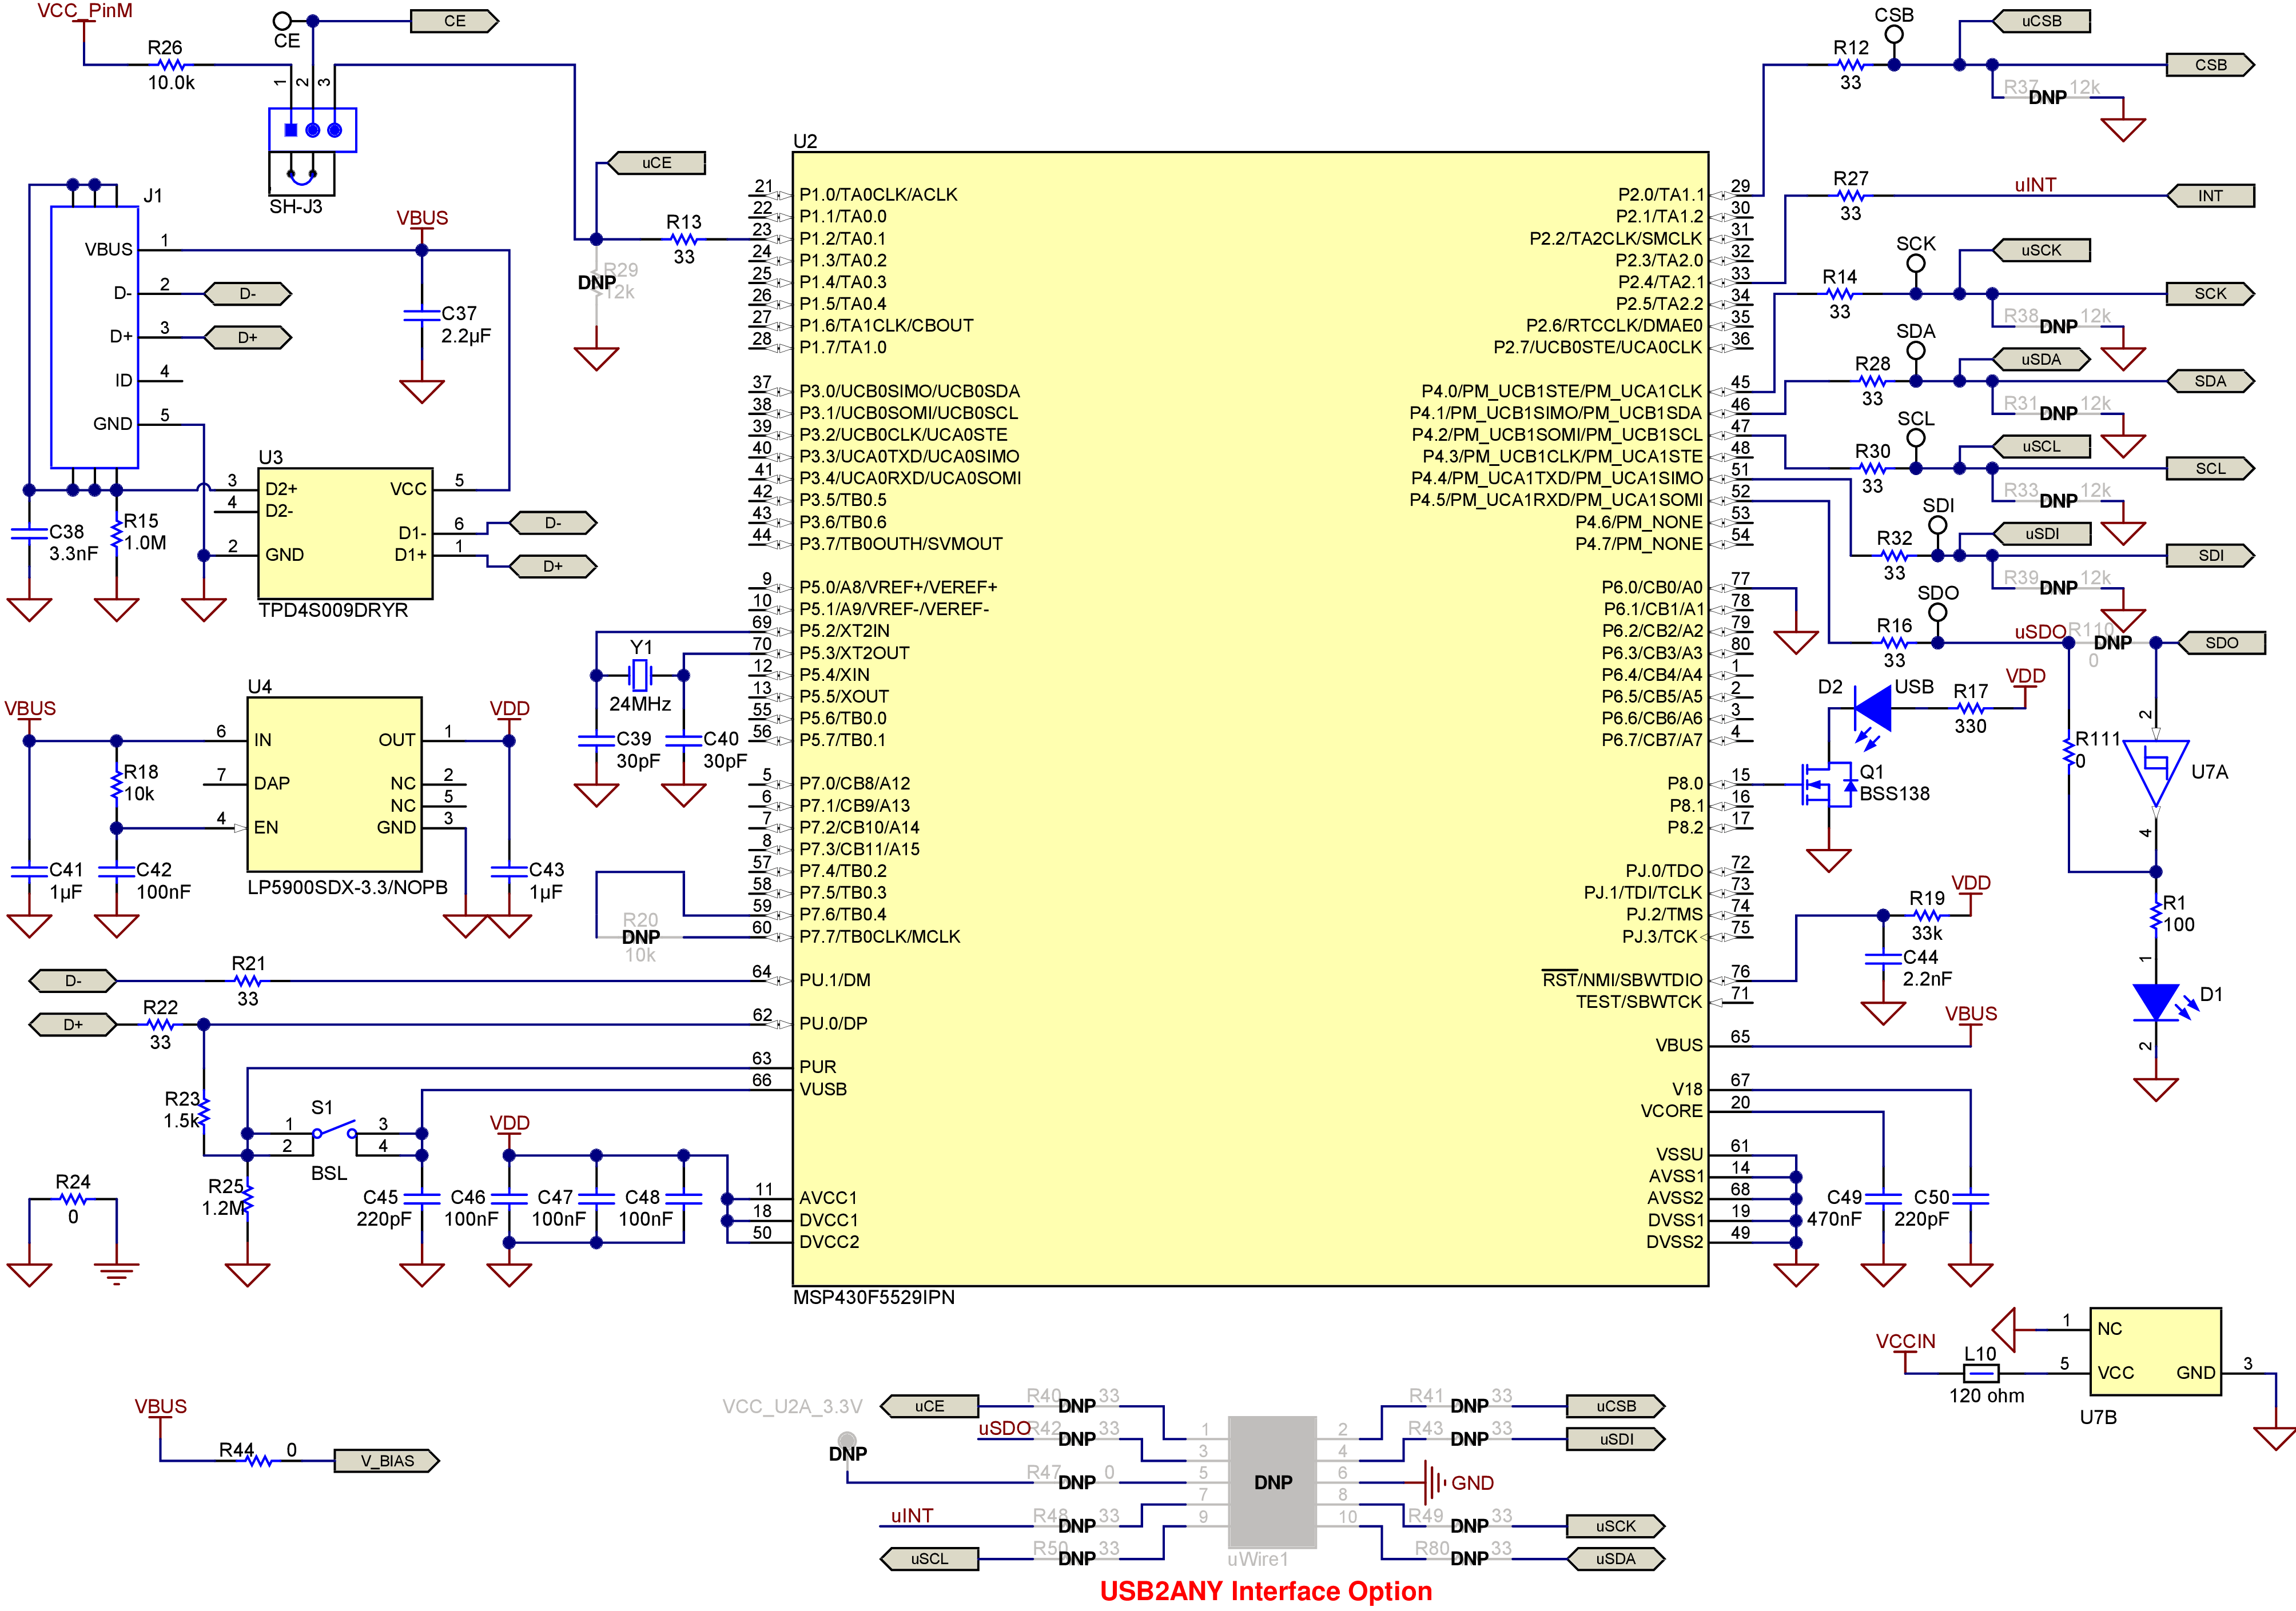2296x1611 pixels.
Task: Click the uCE net label flag
Action: [658, 162]
